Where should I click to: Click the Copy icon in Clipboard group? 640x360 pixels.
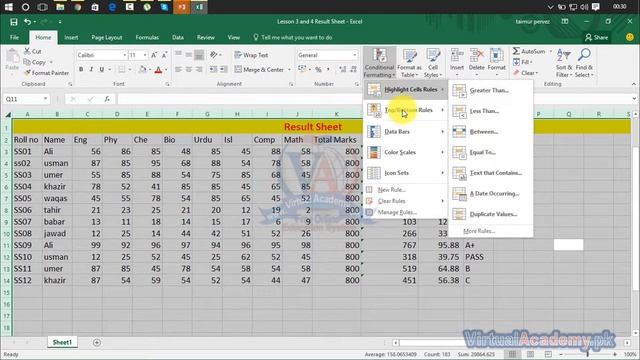pos(27,62)
